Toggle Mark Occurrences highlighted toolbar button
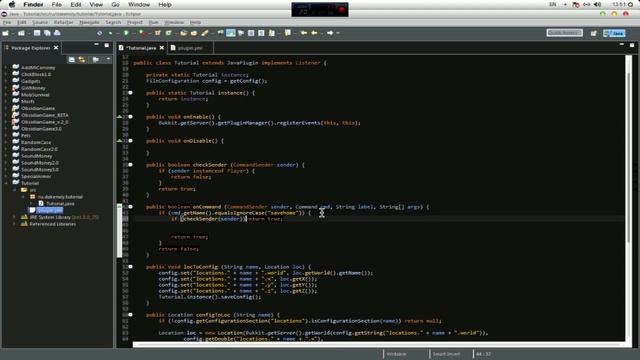The height and width of the screenshot is (360, 640). tap(231, 33)
